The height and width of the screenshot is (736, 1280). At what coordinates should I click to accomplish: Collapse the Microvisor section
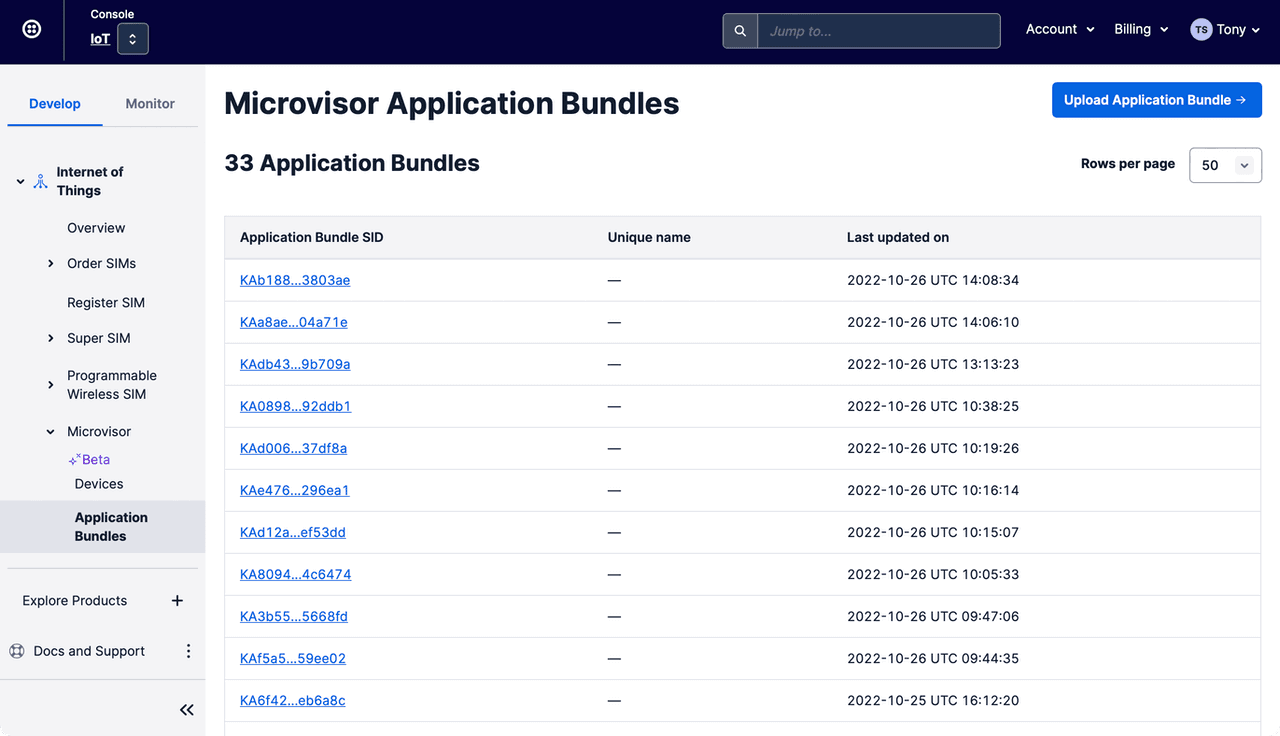50,431
